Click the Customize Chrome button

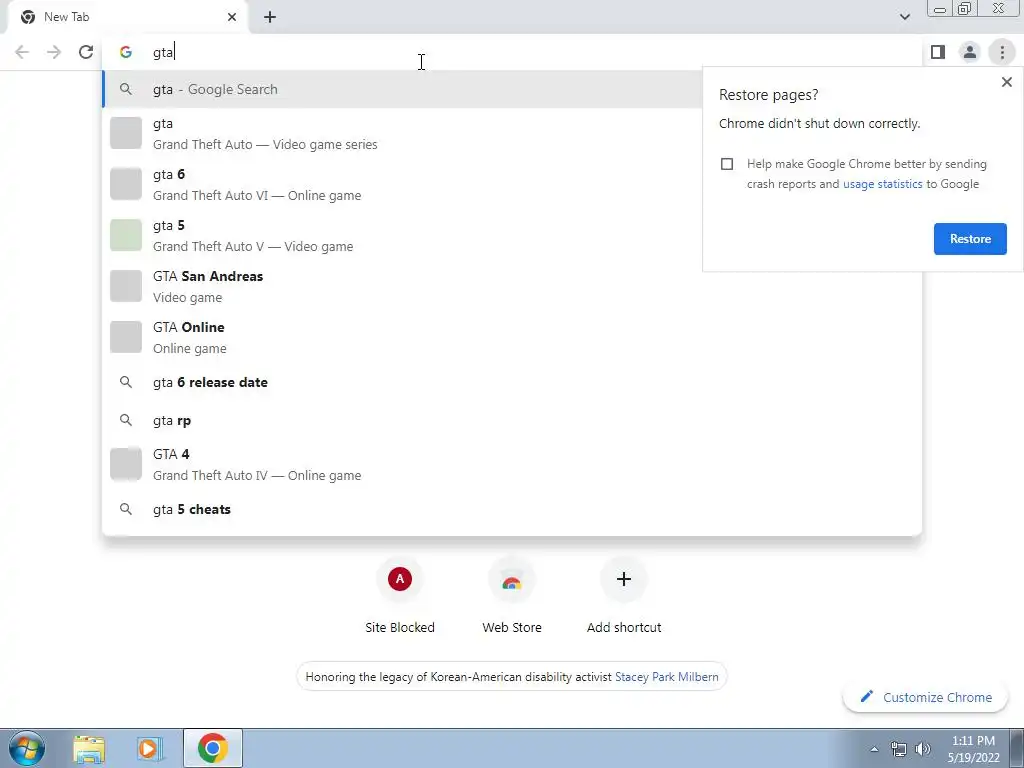pyautogui.click(x=926, y=697)
